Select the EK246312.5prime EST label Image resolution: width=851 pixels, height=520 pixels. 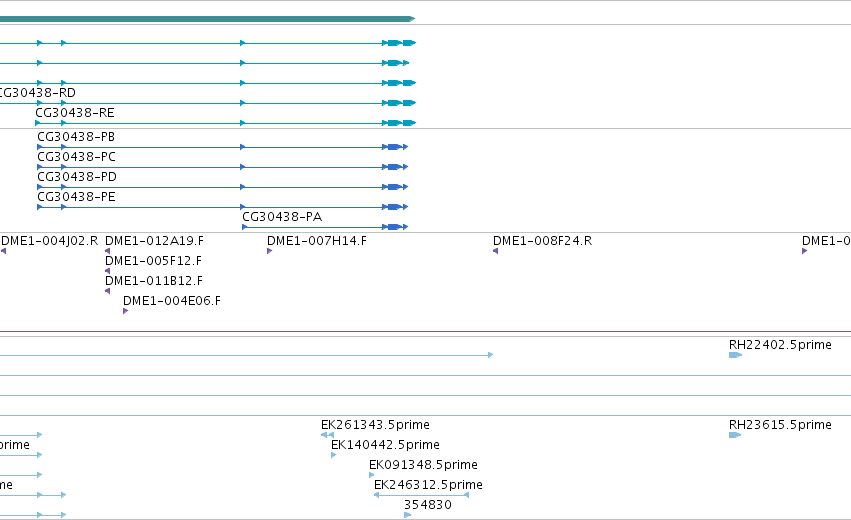pyautogui.click(x=428, y=485)
